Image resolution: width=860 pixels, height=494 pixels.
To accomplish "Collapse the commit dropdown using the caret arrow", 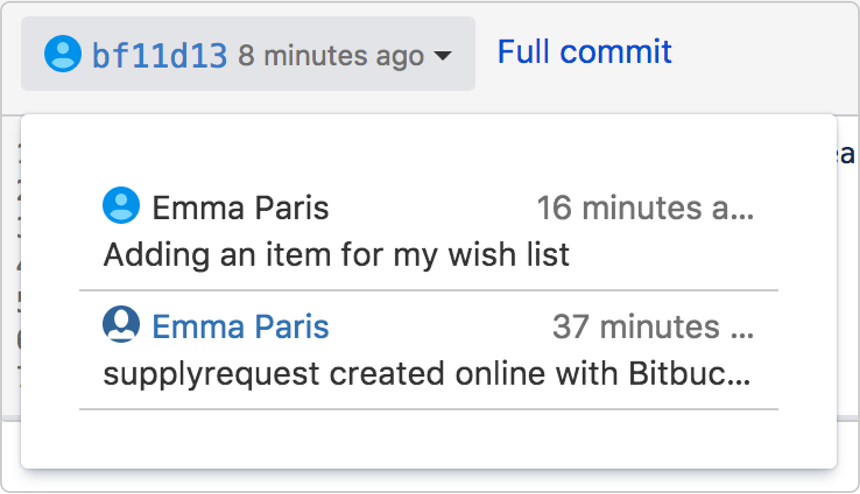I will [x=442, y=56].
